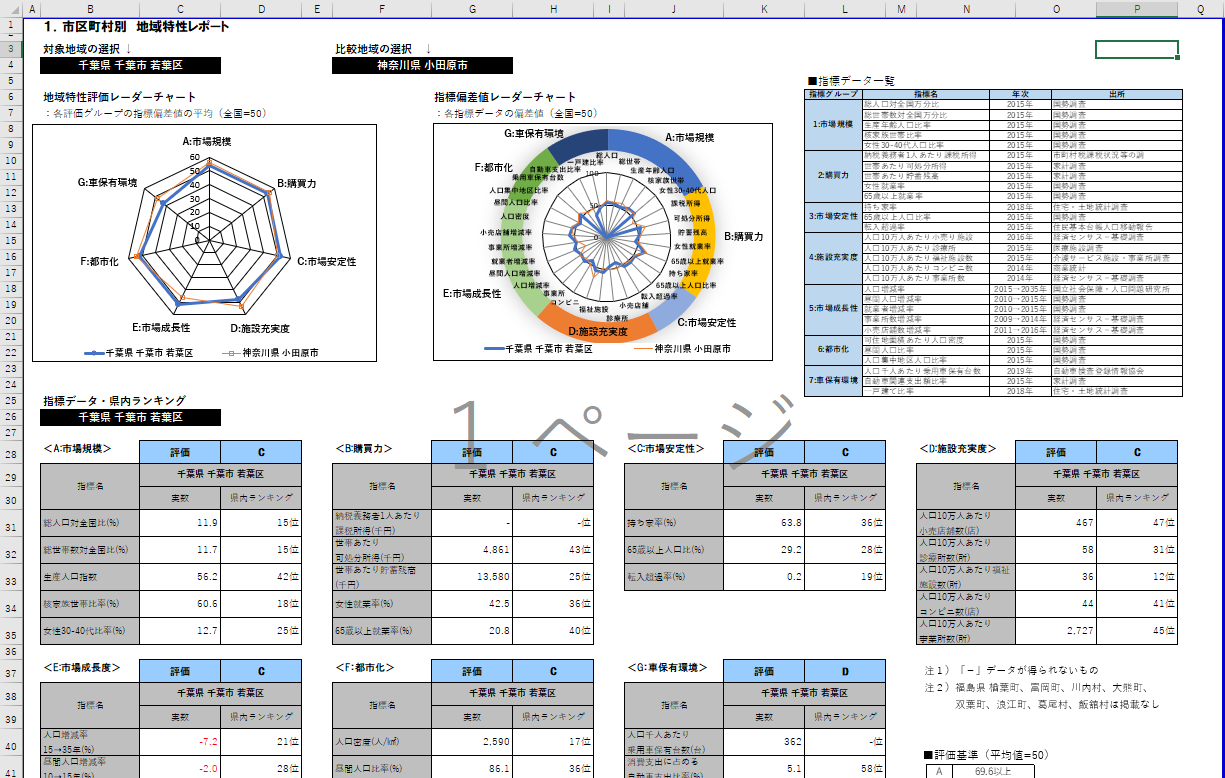This screenshot has height=778, width=1225.
Task: Select row 1 via its row header
Action: (x=10, y=27)
